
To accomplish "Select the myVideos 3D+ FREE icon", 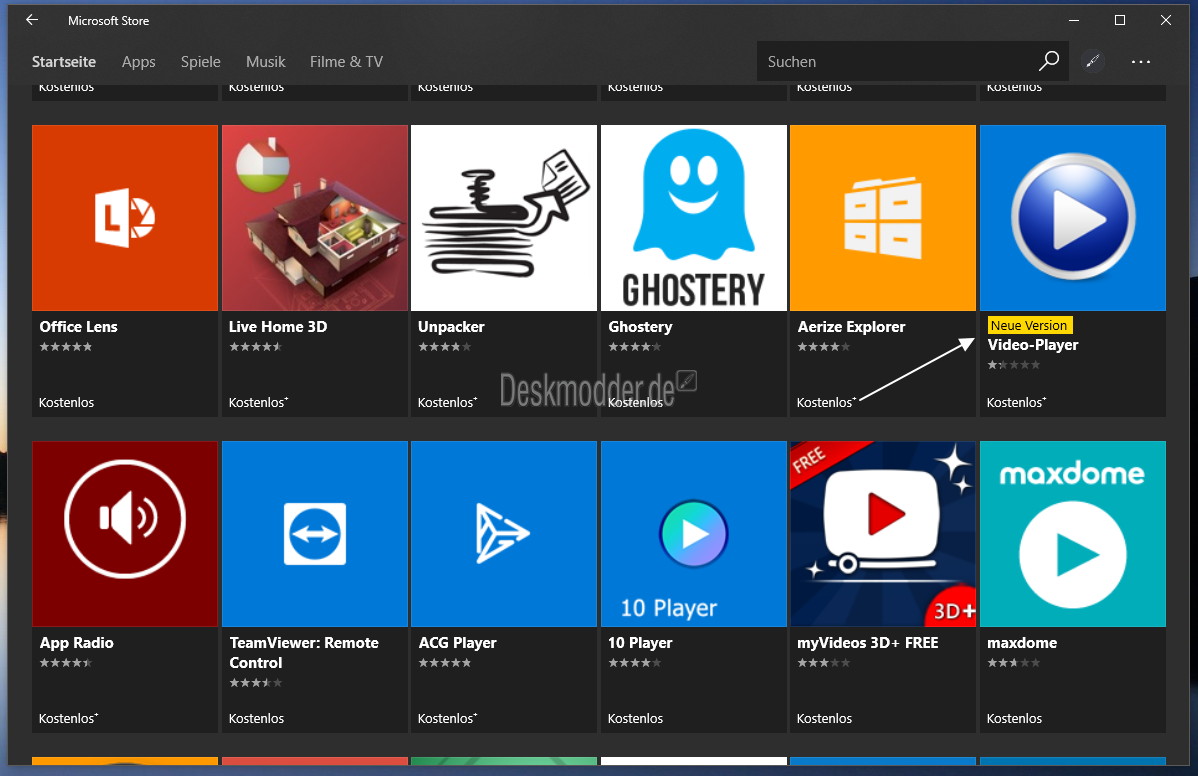I will pyautogui.click(x=883, y=534).
